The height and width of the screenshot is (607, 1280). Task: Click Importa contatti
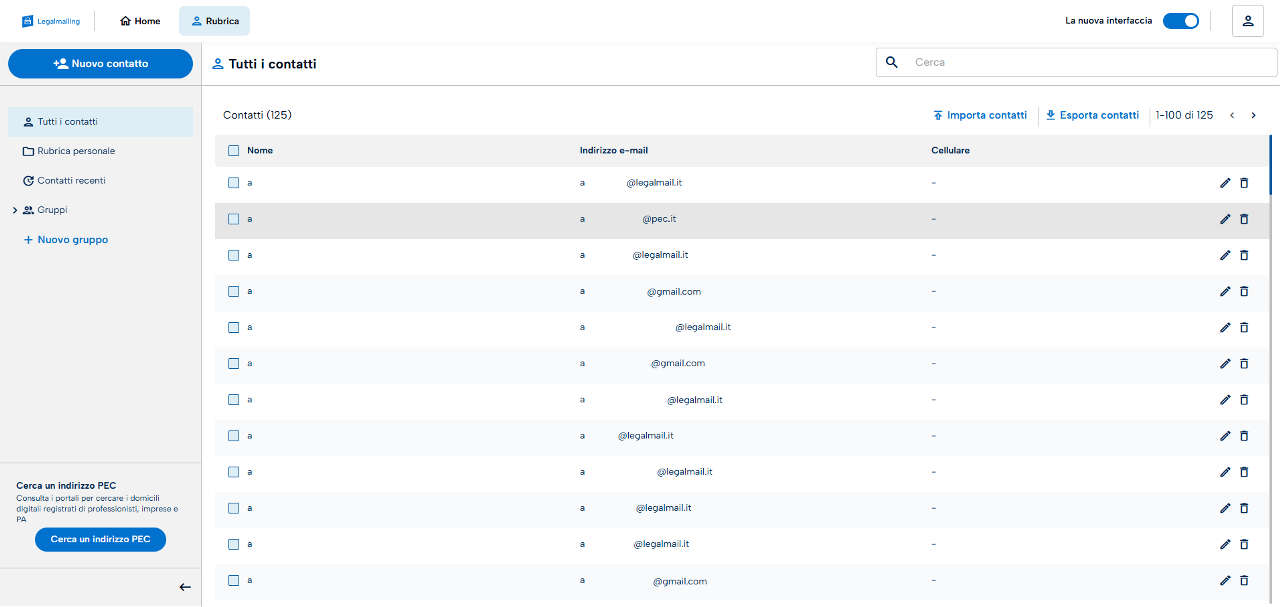pos(979,115)
